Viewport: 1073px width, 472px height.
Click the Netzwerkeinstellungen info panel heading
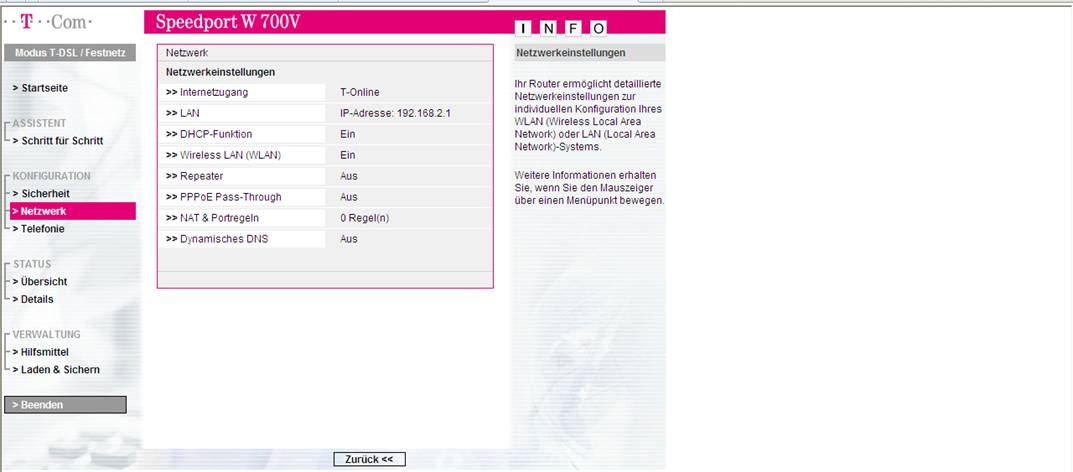[x=571, y=53]
